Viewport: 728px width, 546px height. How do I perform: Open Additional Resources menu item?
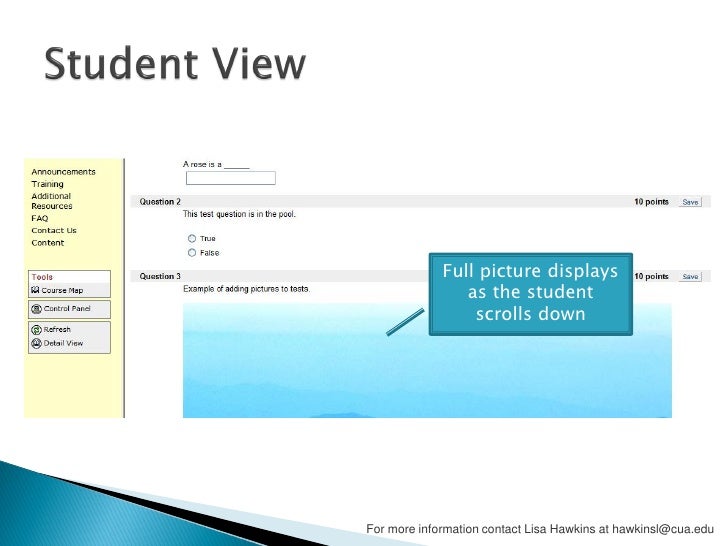52,201
